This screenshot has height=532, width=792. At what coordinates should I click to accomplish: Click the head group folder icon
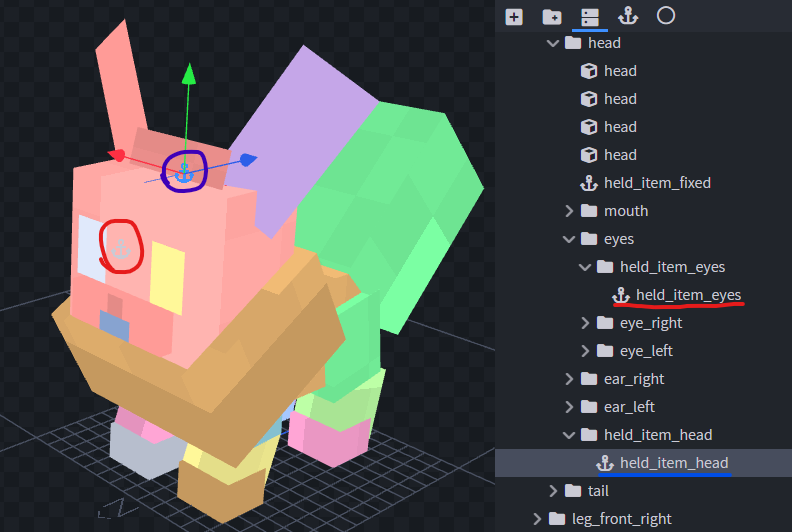click(573, 42)
